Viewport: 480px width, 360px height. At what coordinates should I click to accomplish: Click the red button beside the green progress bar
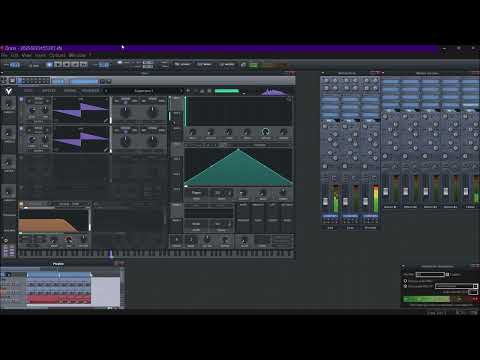point(475,299)
